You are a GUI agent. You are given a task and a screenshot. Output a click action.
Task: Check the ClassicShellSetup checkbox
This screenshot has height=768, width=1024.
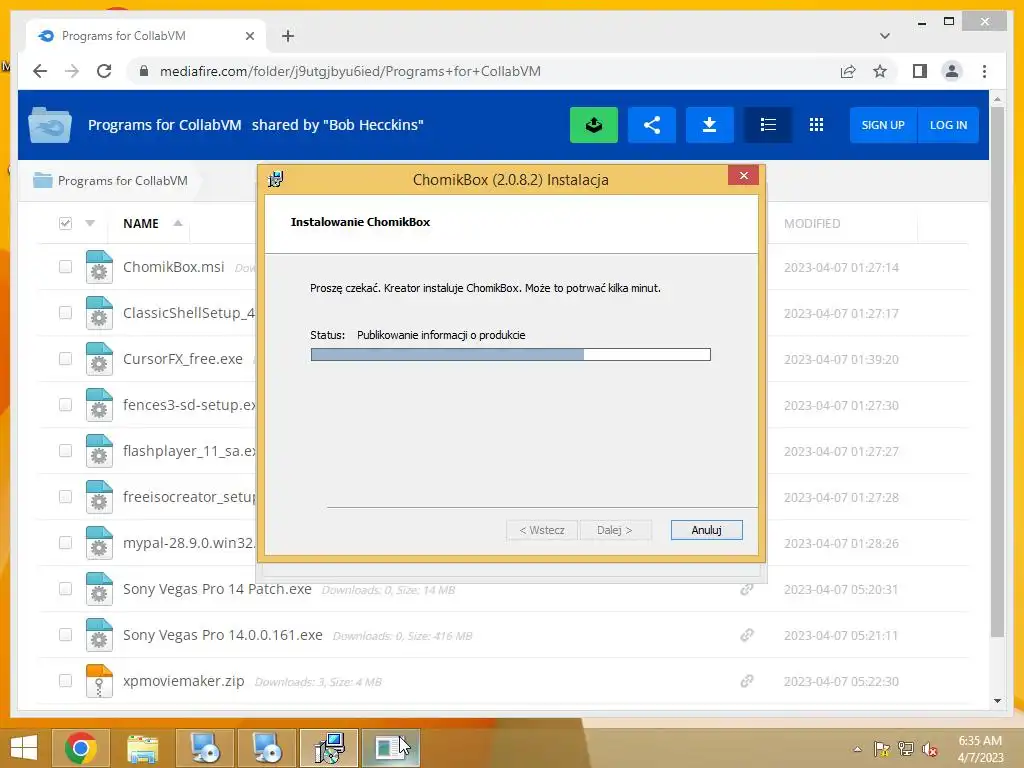65,313
